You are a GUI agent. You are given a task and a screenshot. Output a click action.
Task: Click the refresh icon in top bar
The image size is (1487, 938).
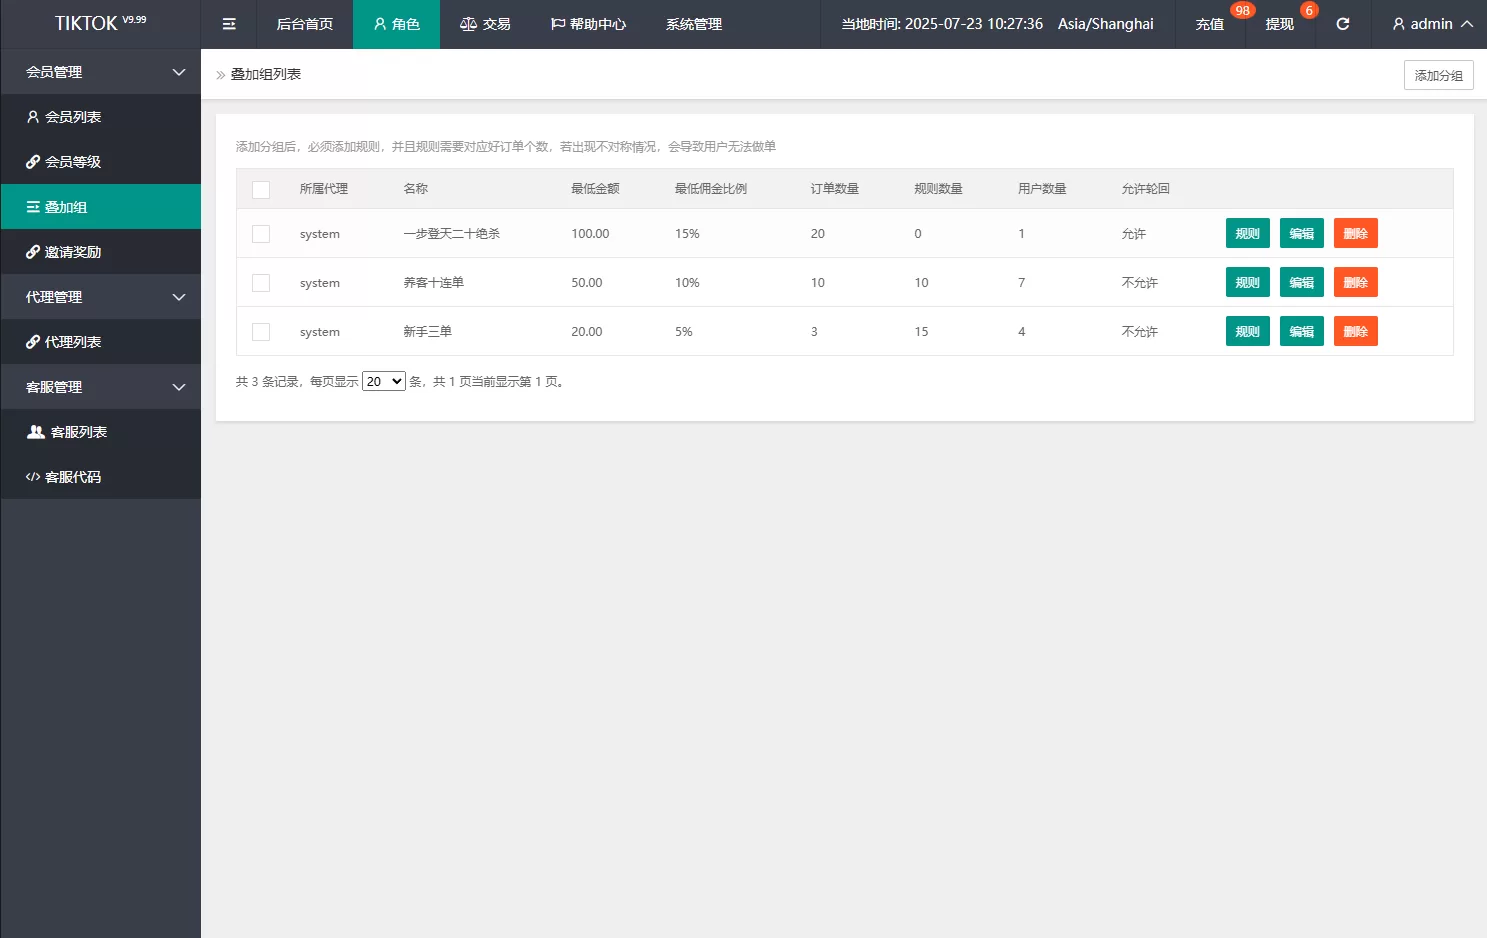point(1342,24)
